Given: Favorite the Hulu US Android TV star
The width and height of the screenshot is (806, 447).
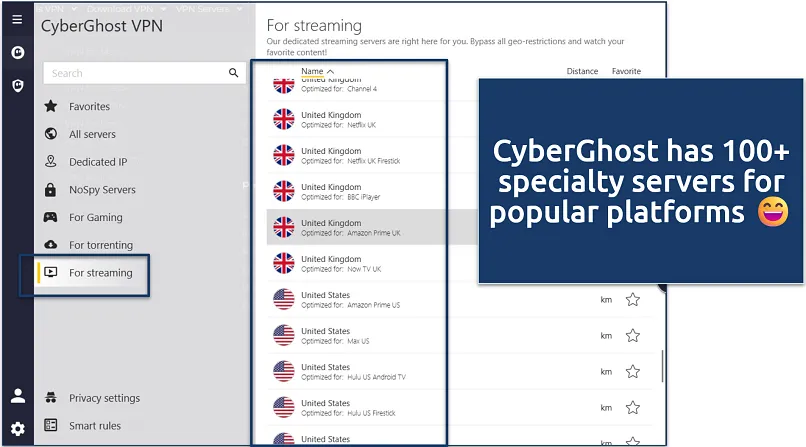Looking at the screenshot, I should click(x=633, y=371).
